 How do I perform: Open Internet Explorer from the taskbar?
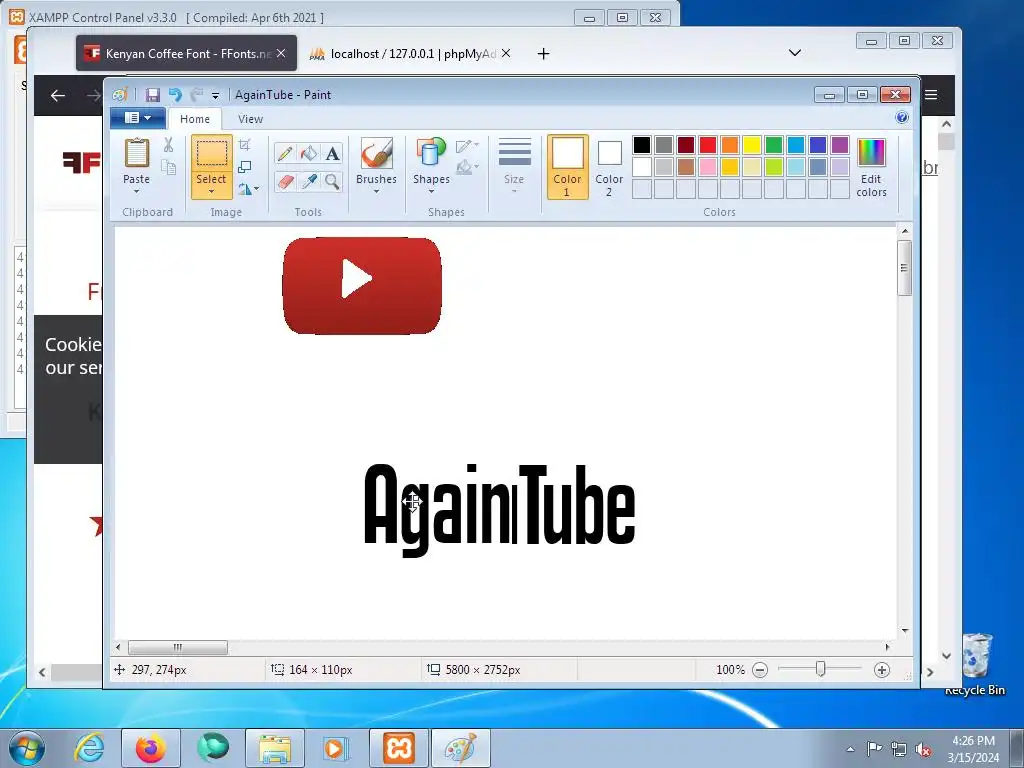(89, 748)
